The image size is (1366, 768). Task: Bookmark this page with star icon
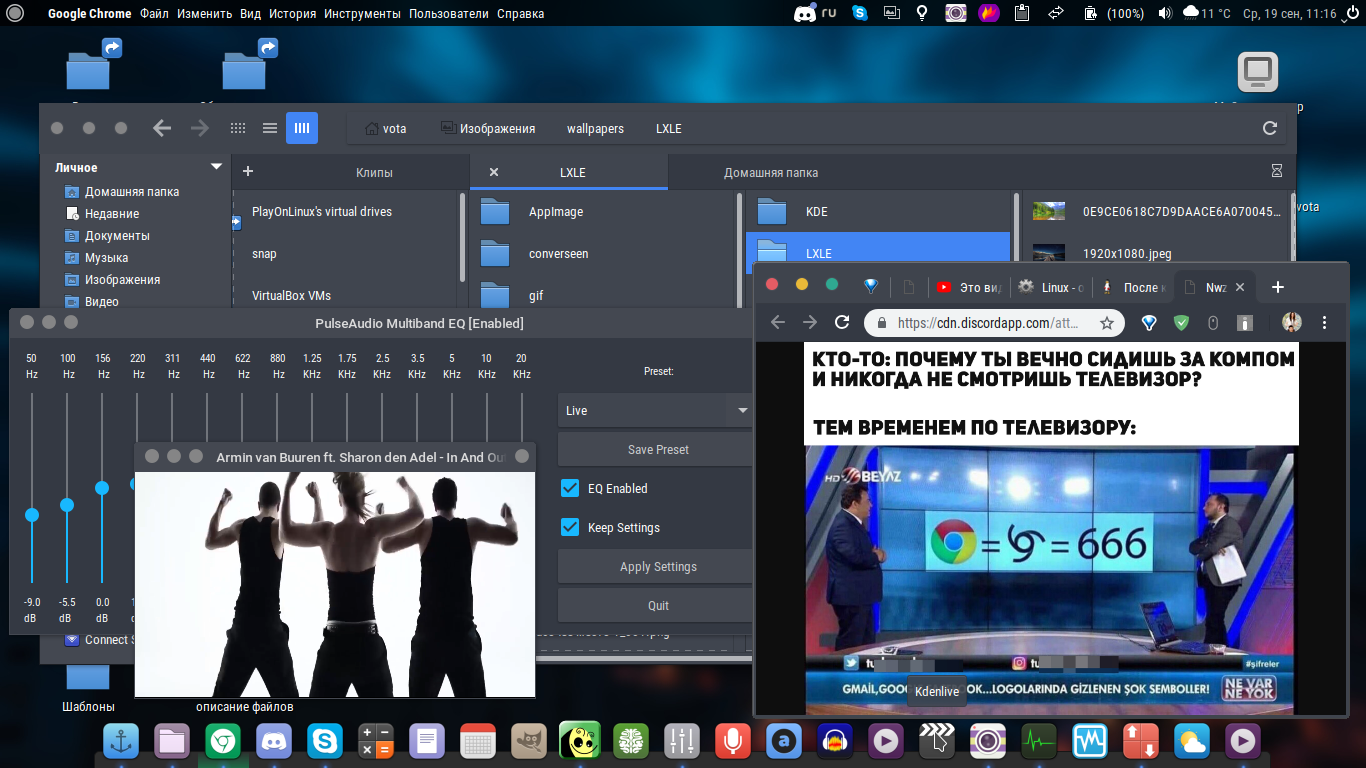[x=1107, y=323]
